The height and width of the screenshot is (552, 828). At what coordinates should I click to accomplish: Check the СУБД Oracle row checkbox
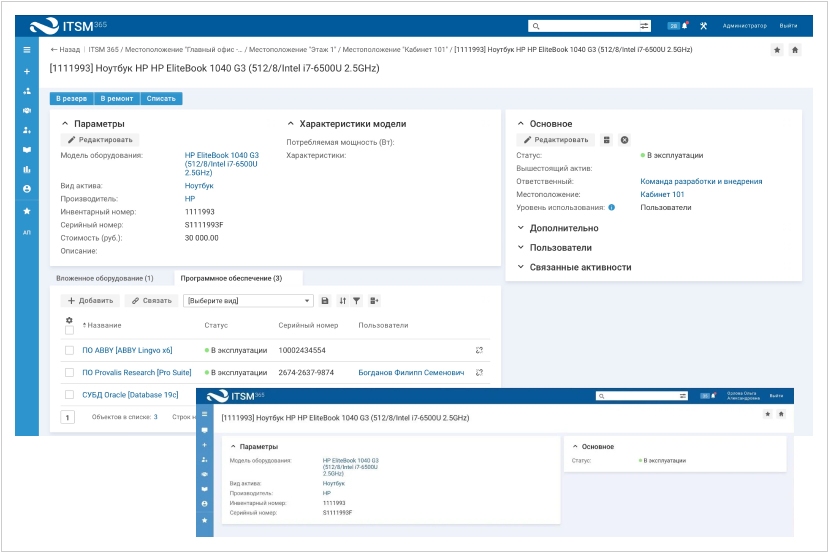coord(69,395)
